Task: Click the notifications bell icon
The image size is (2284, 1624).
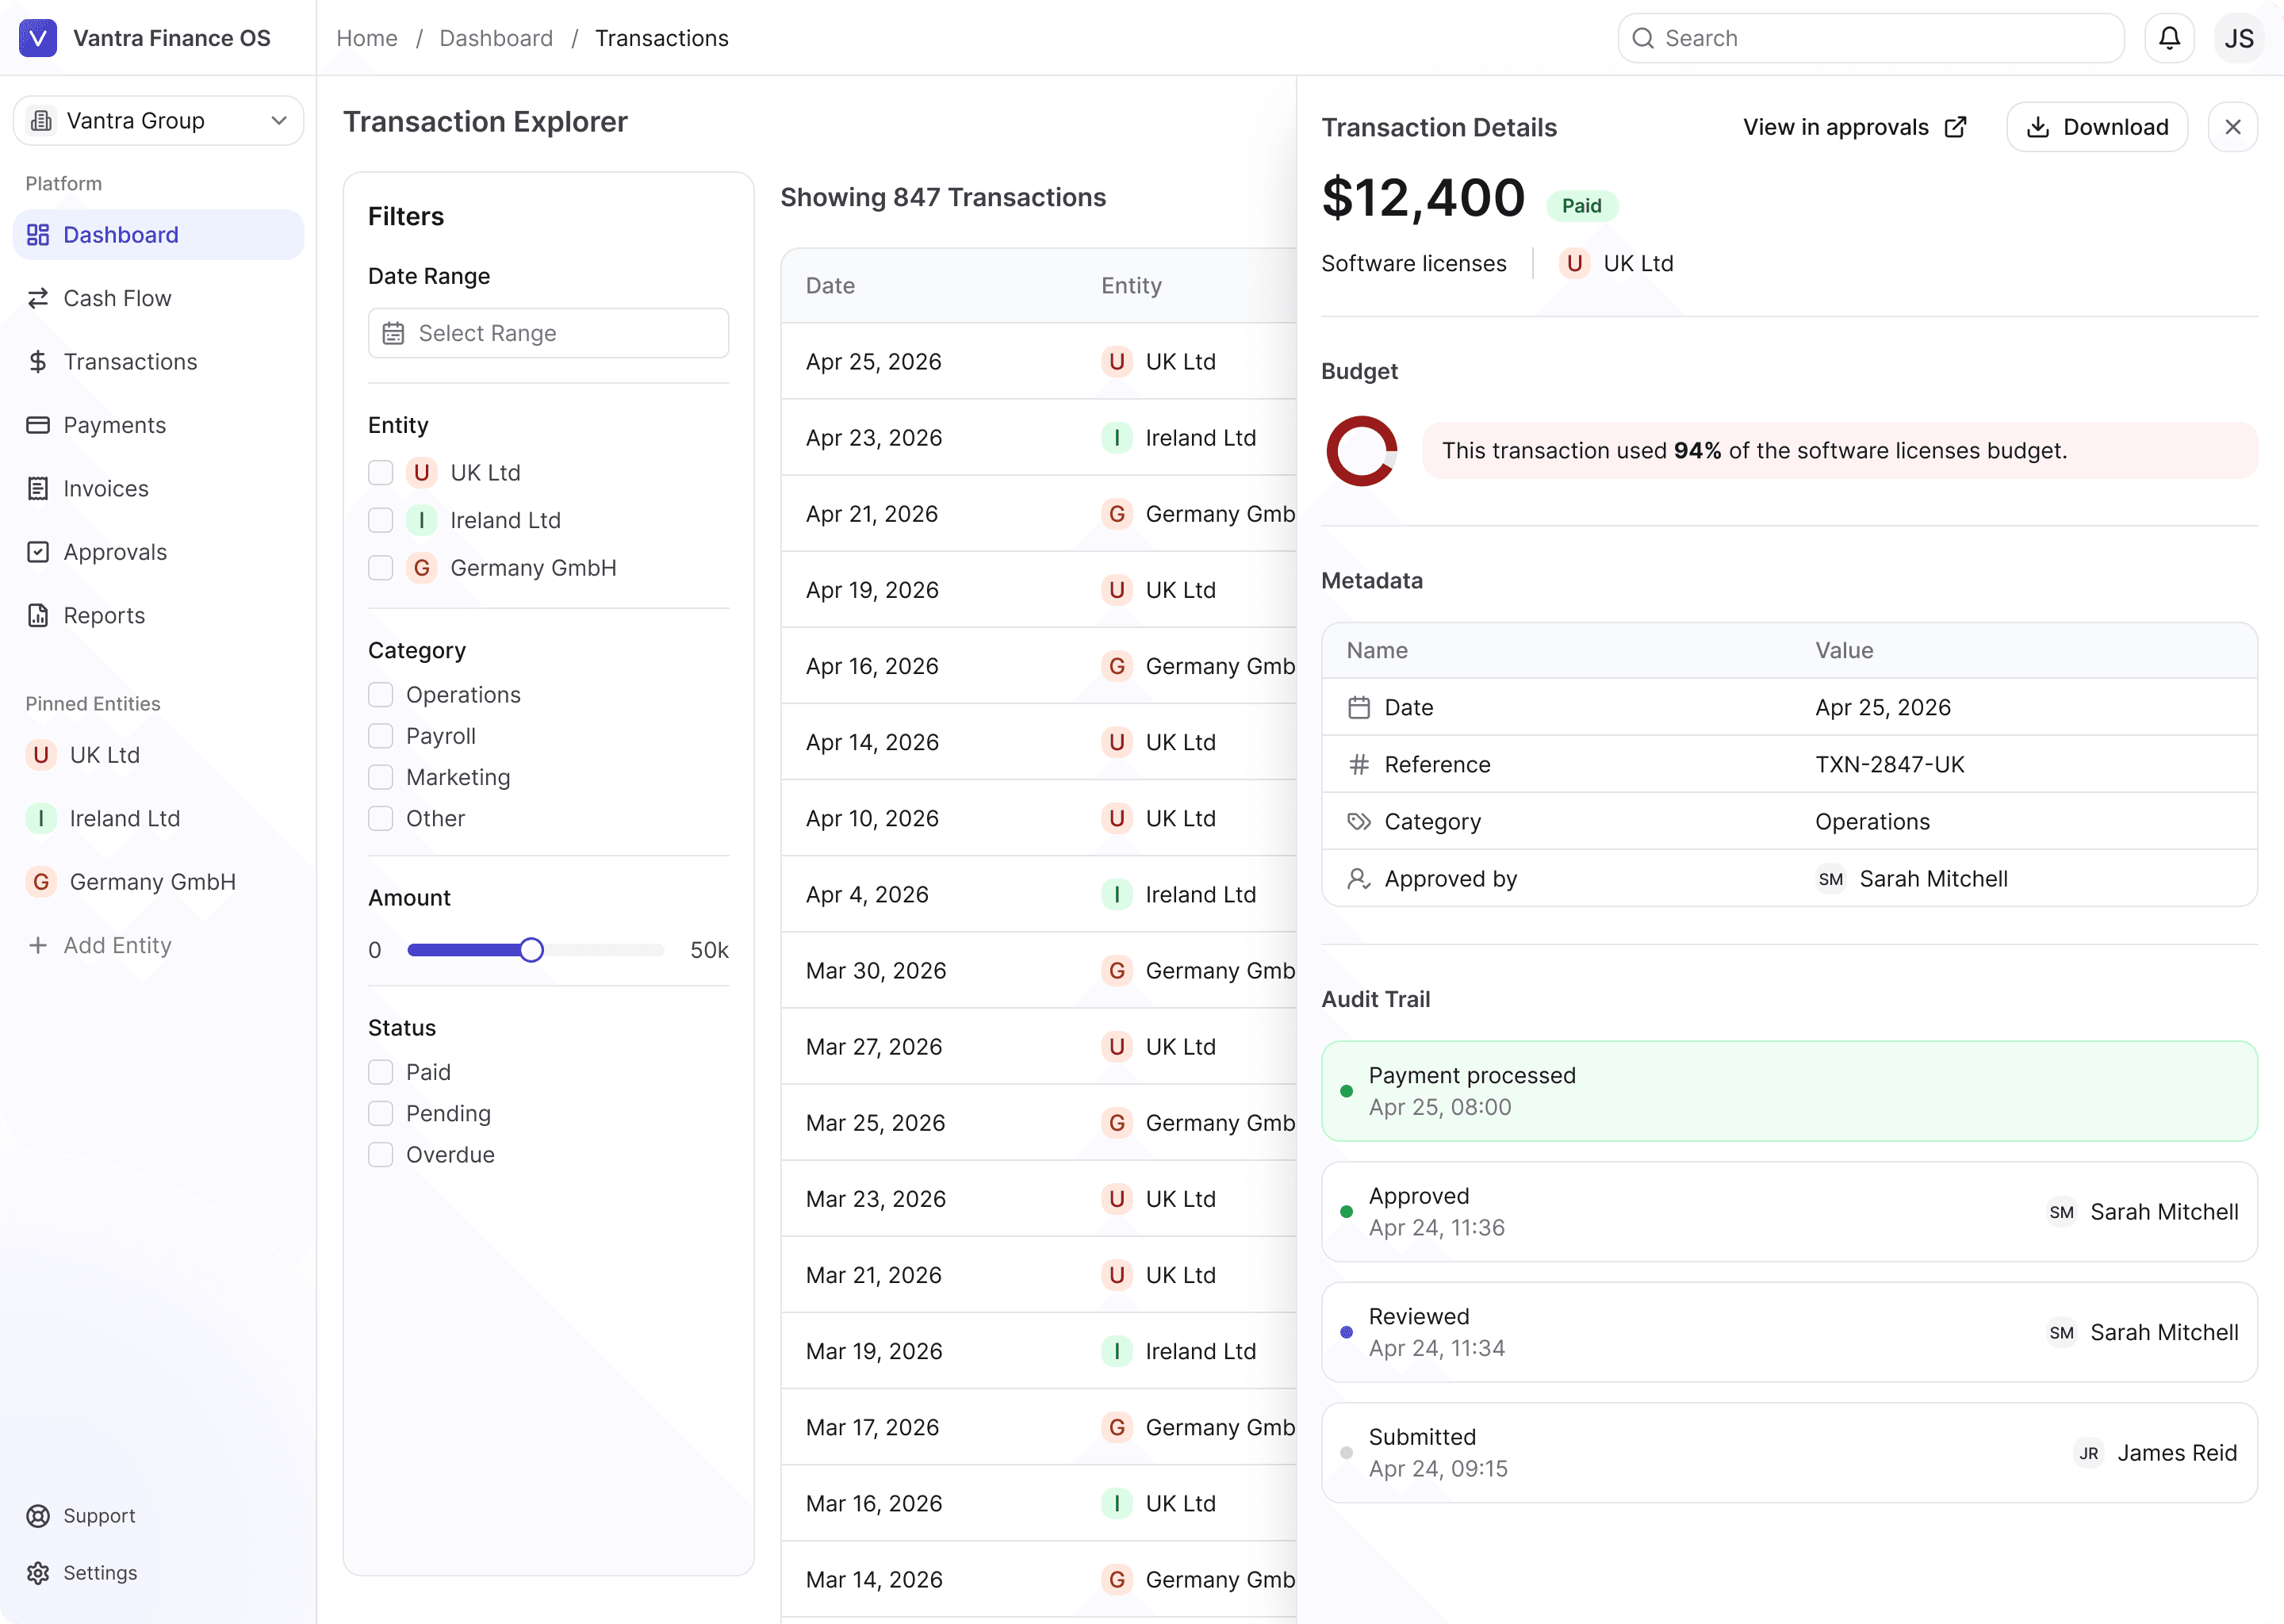Action: pos(2169,38)
